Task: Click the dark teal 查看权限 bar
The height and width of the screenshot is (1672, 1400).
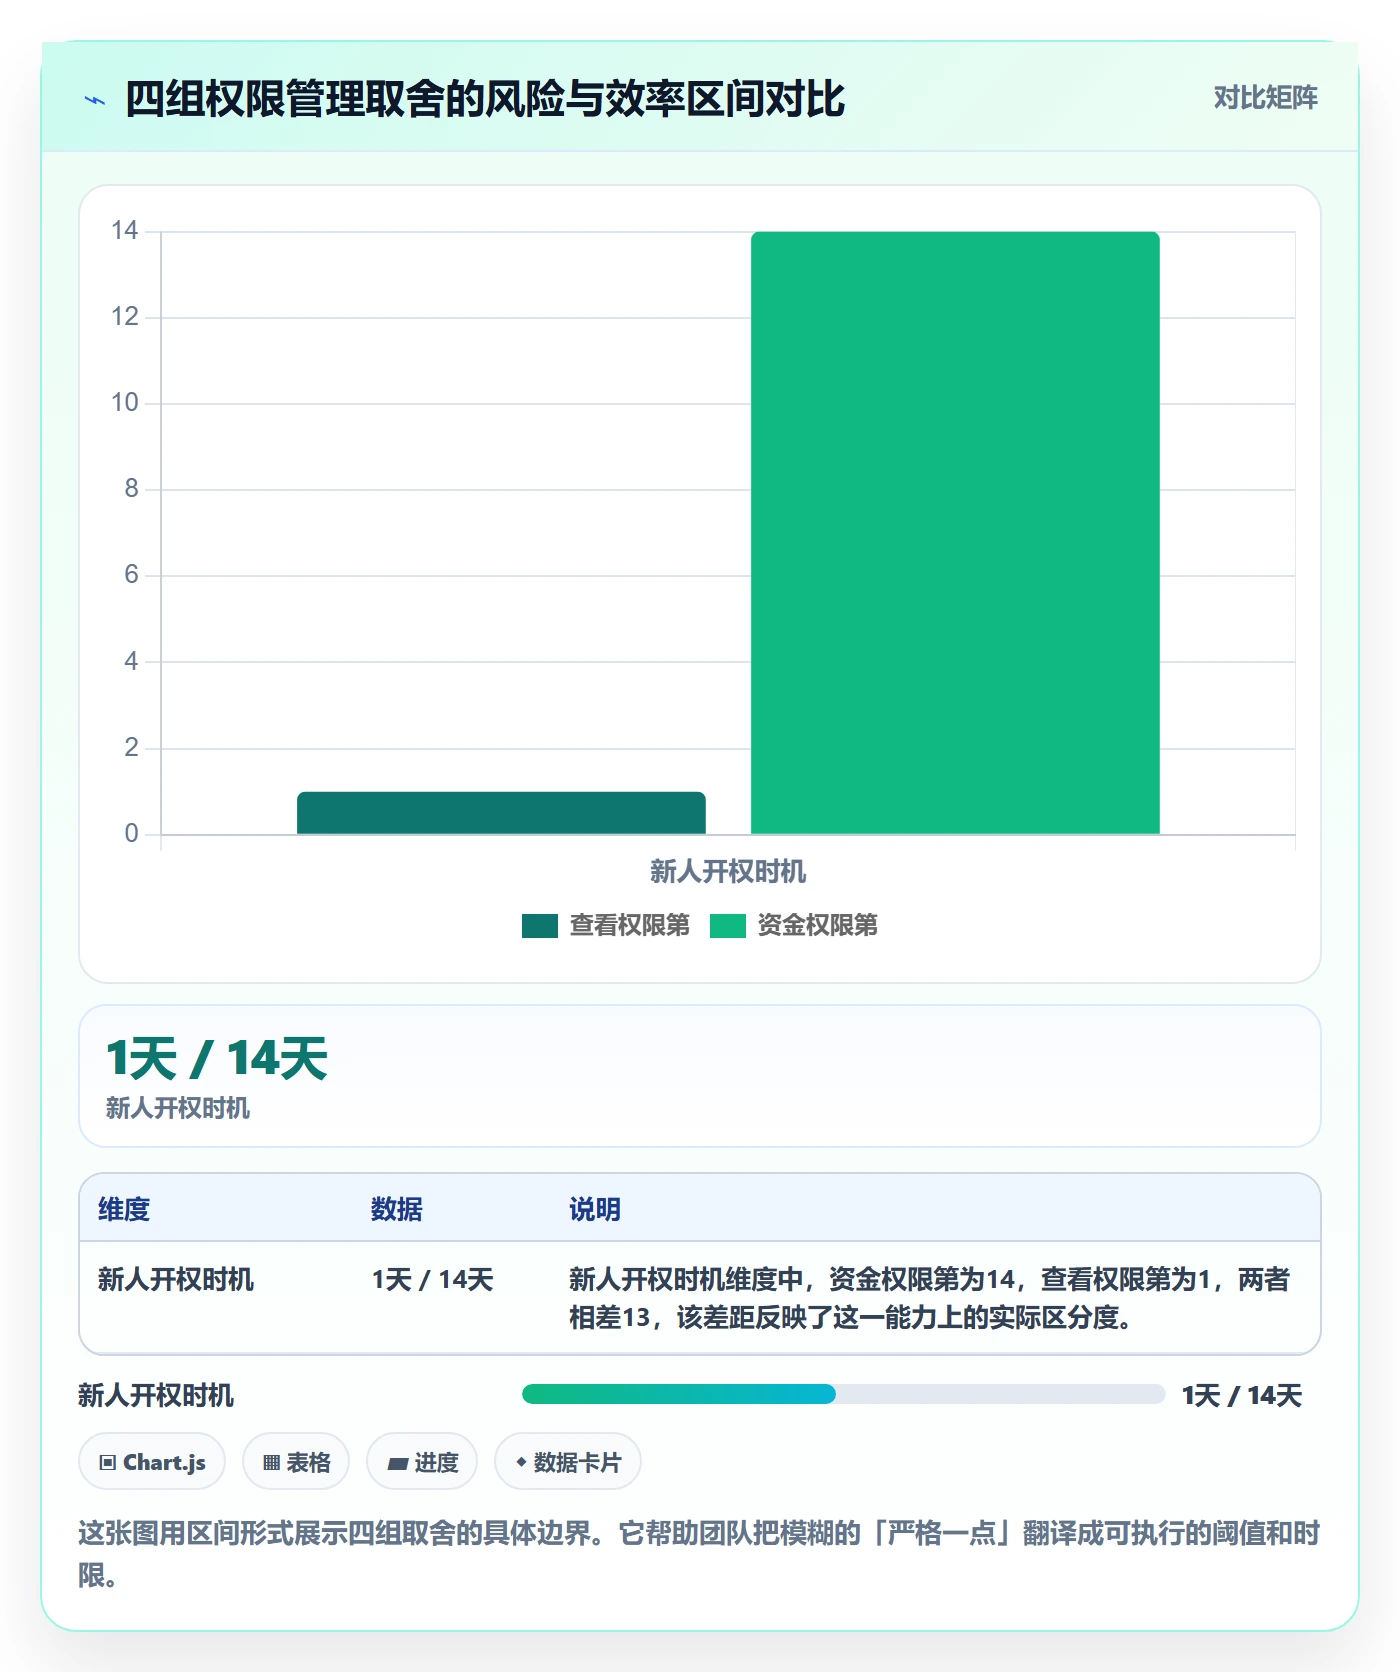Action: point(501,813)
